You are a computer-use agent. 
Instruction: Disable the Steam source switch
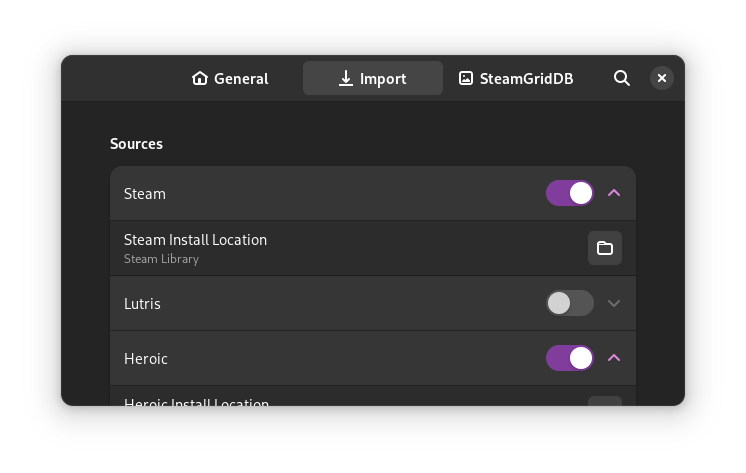[570, 193]
